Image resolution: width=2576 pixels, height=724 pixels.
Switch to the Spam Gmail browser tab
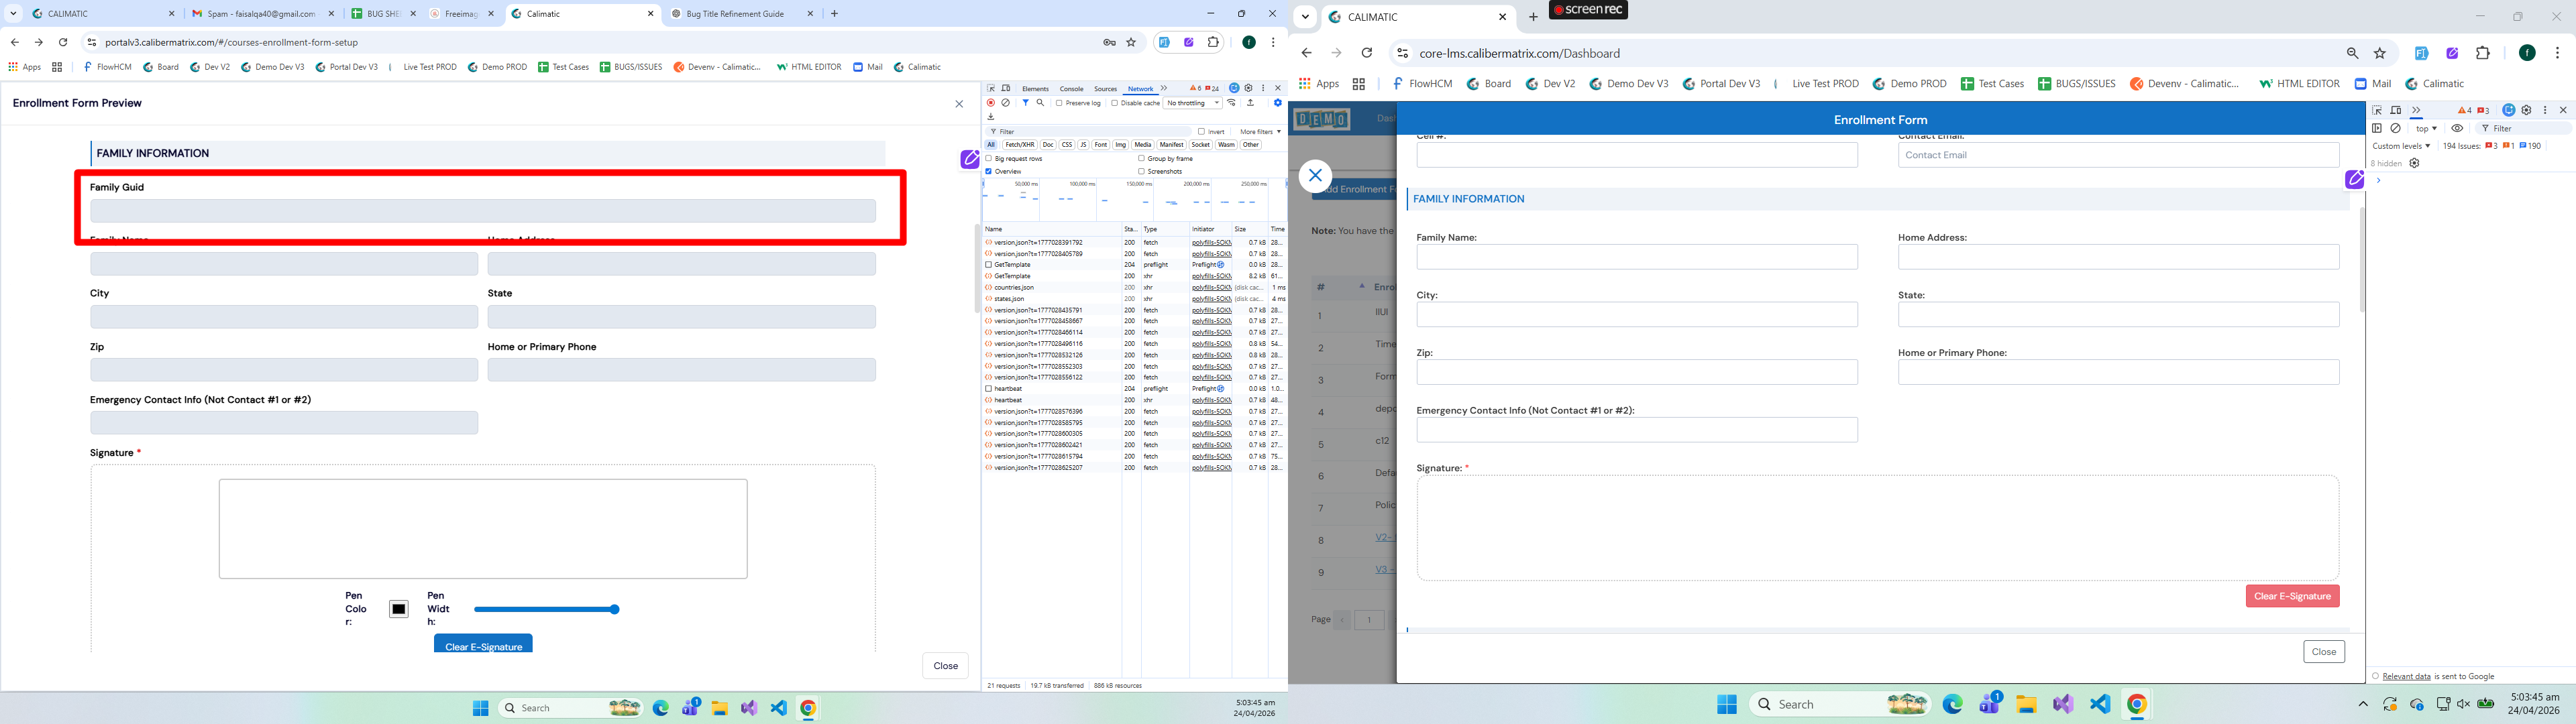[261, 14]
